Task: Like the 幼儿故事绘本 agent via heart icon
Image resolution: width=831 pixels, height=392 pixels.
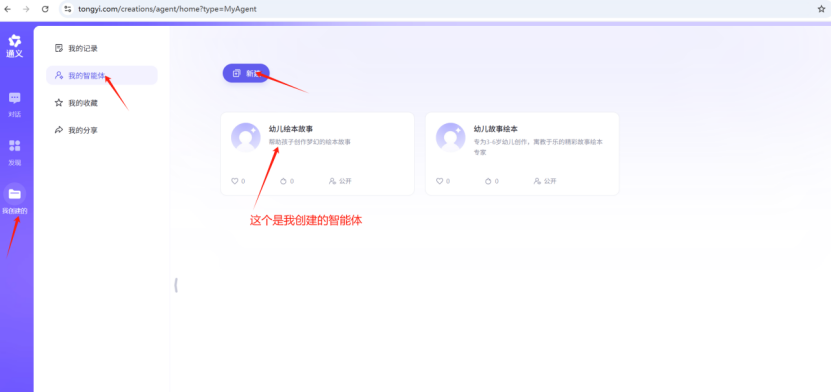Action: point(439,181)
